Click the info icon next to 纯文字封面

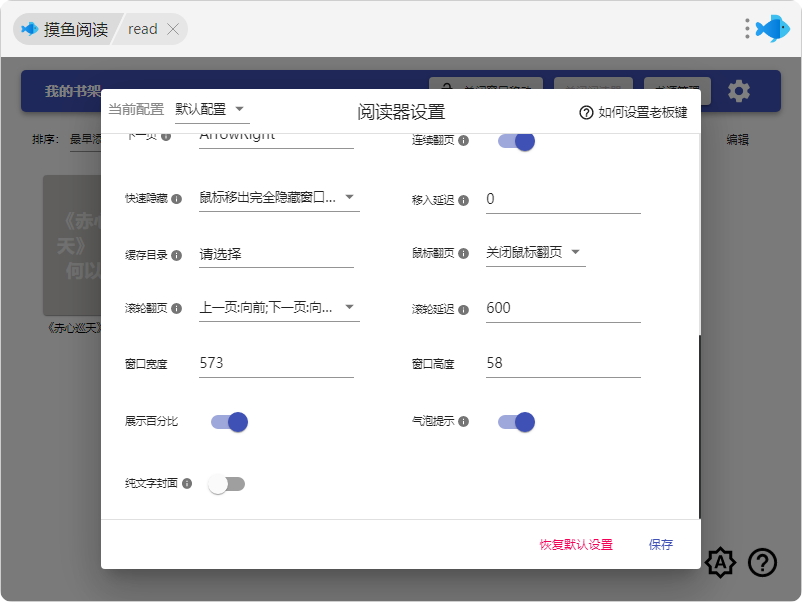(x=187, y=483)
